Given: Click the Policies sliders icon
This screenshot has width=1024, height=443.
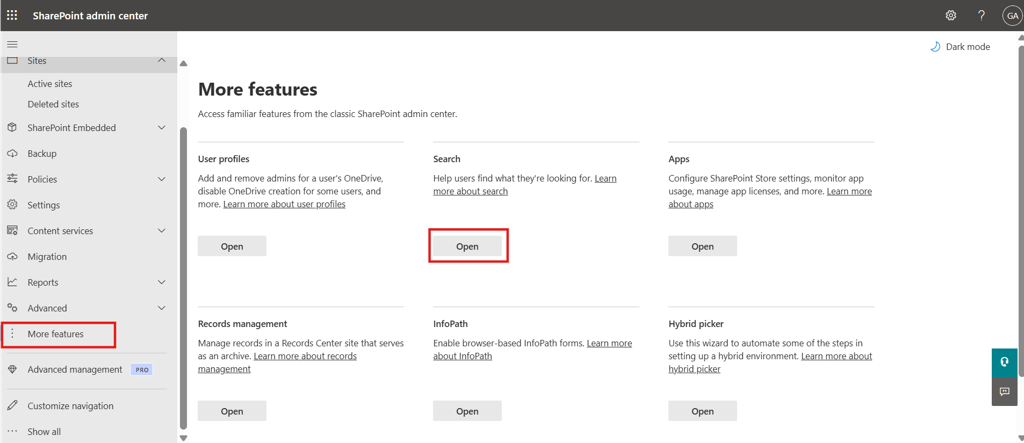Looking at the screenshot, I should coord(12,179).
